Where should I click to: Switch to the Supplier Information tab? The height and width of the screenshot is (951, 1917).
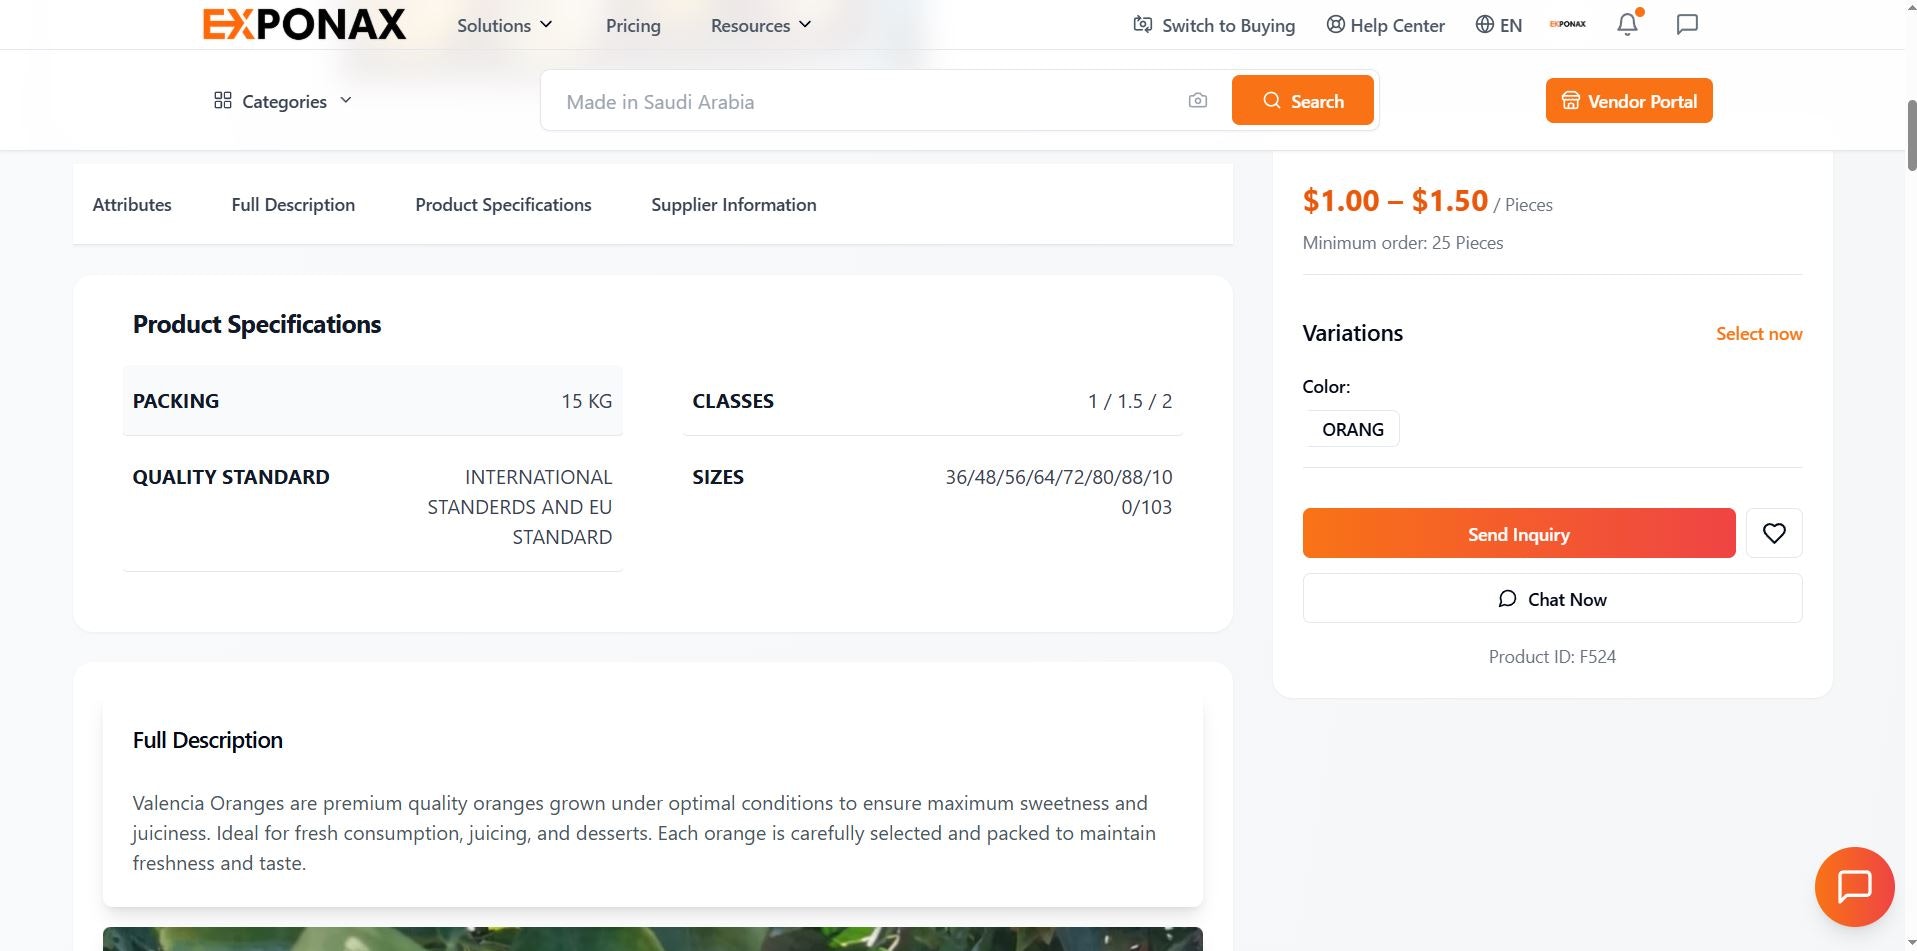(x=733, y=204)
